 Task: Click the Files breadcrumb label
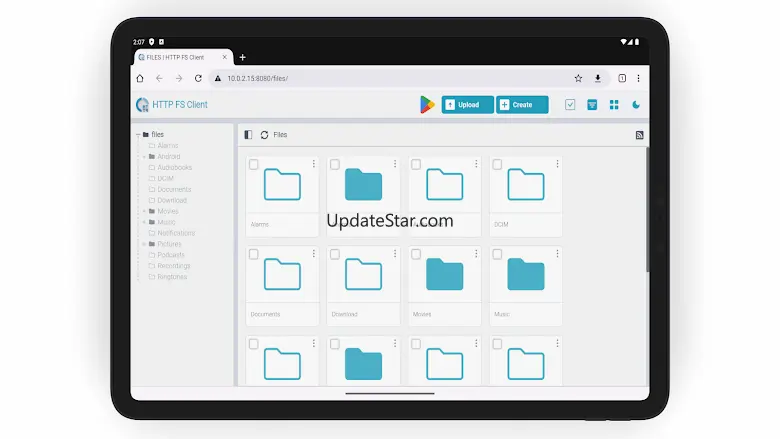pos(280,135)
